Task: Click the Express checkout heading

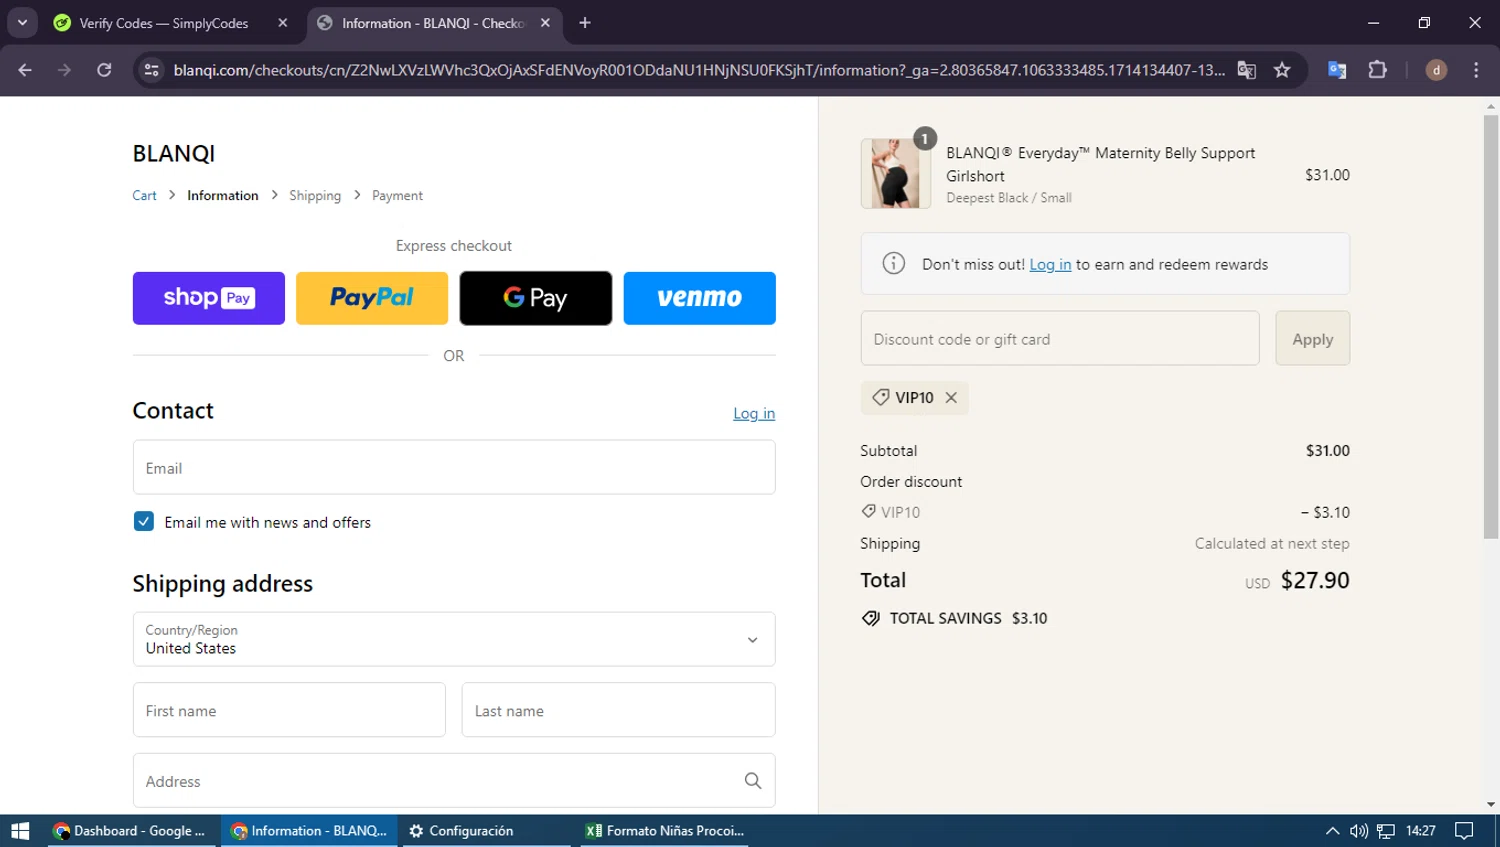Action: [454, 246]
